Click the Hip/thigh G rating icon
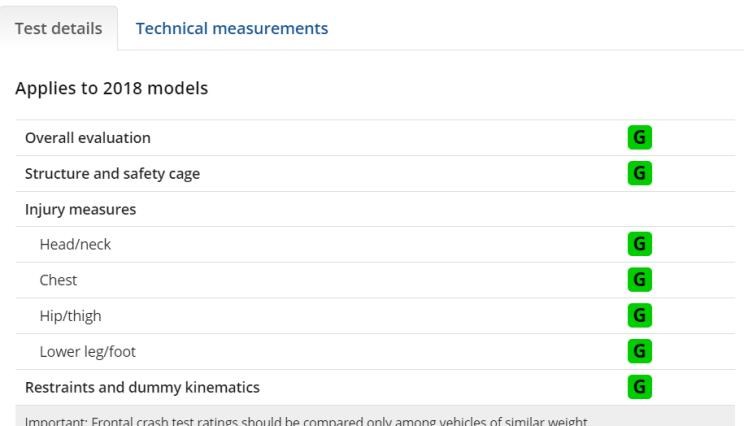 (640, 315)
